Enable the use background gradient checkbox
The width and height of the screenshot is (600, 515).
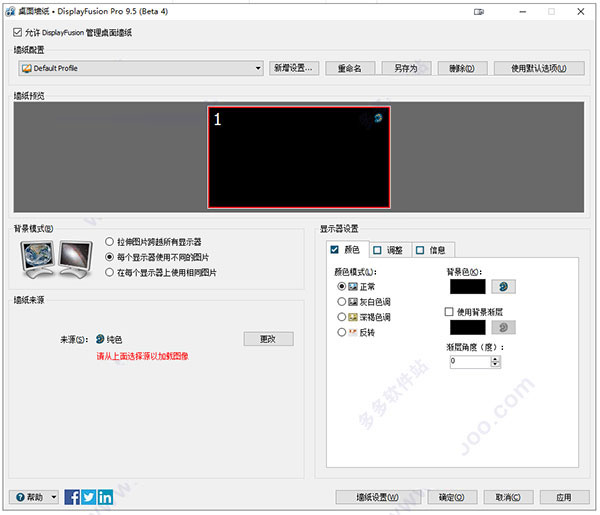(x=449, y=312)
